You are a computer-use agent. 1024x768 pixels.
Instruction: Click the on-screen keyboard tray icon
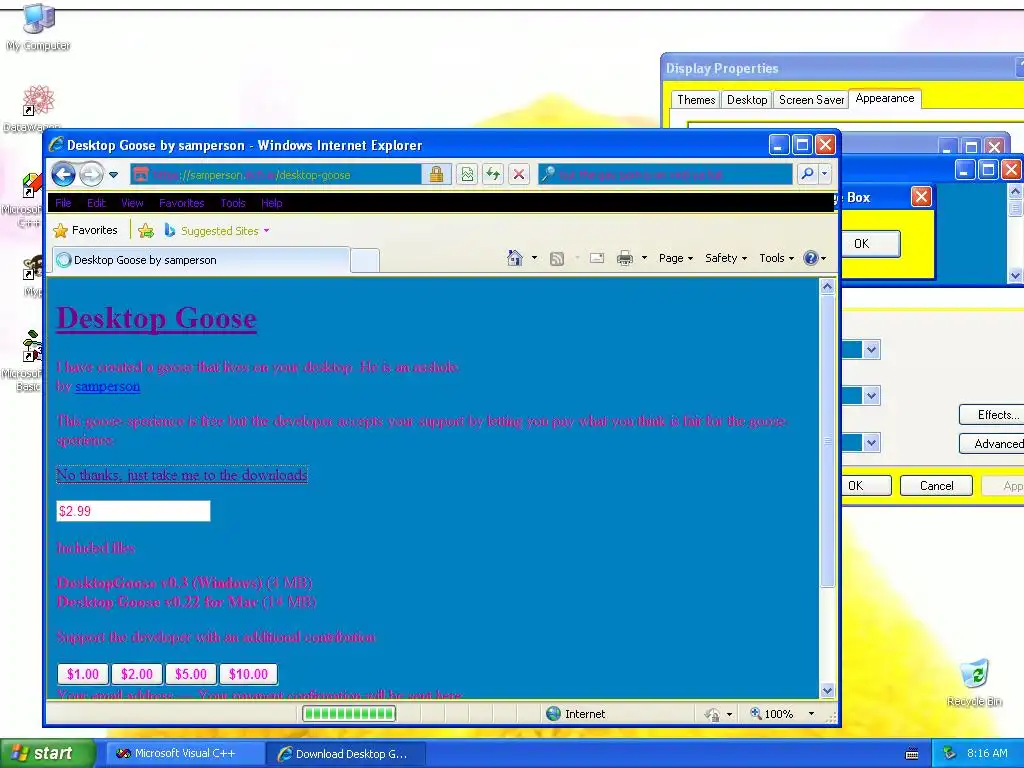912,754
